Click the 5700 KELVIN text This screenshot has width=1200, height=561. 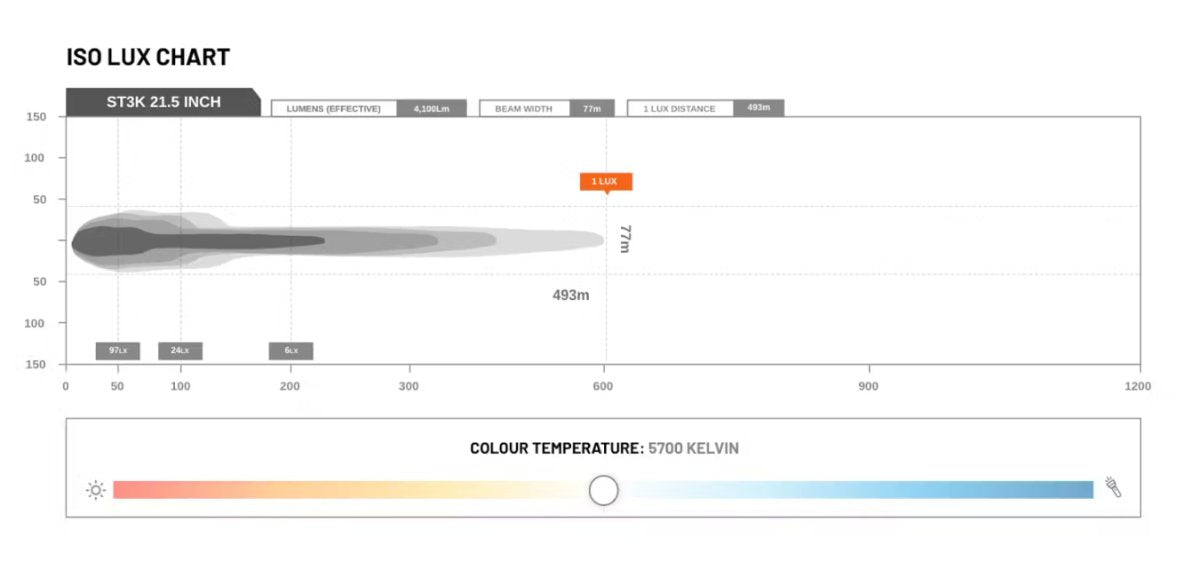click(x=693, y=448)
